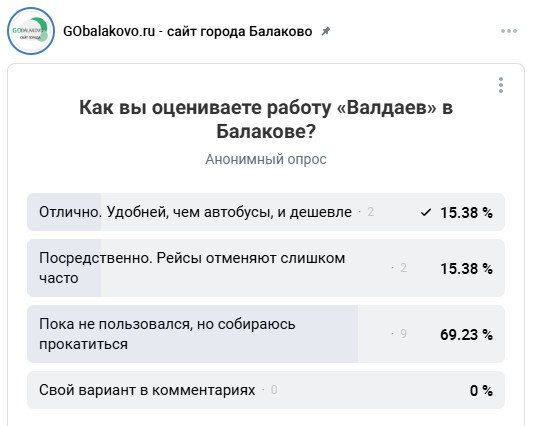Open poll vertical three-dot menu
Viewport: 536px width, 426px height.
pyautogui.click(x=501, y=85)
